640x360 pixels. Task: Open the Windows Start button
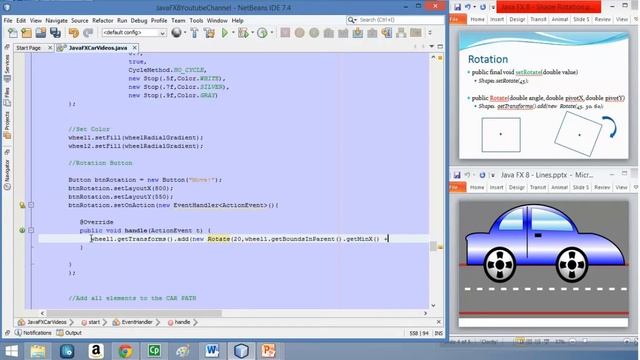click(x=11, y=351)
